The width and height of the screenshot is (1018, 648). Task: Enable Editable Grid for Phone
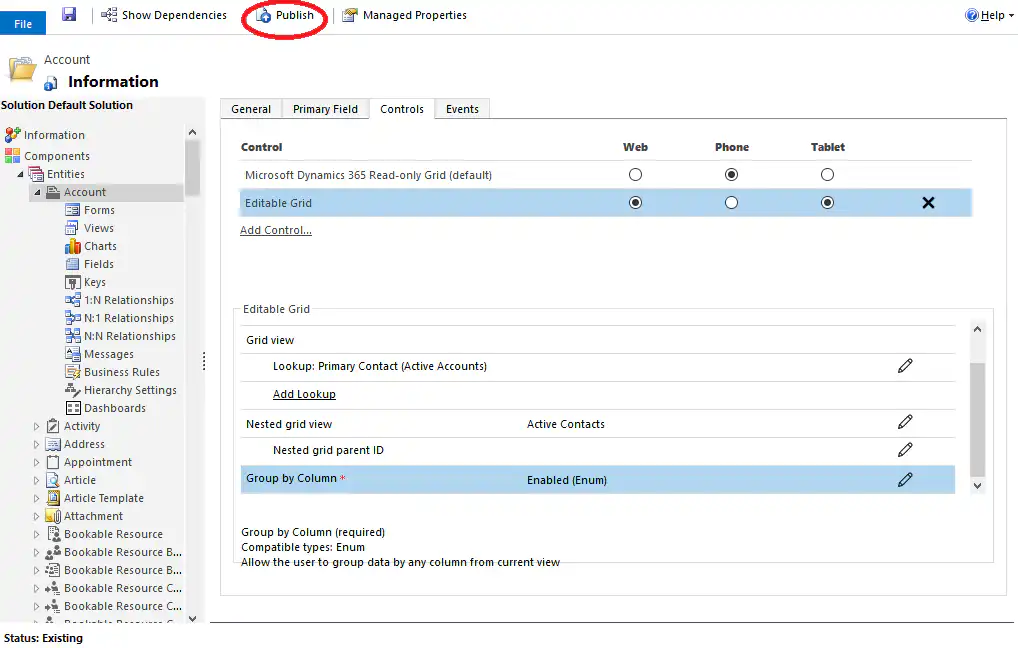coord(731,202)
